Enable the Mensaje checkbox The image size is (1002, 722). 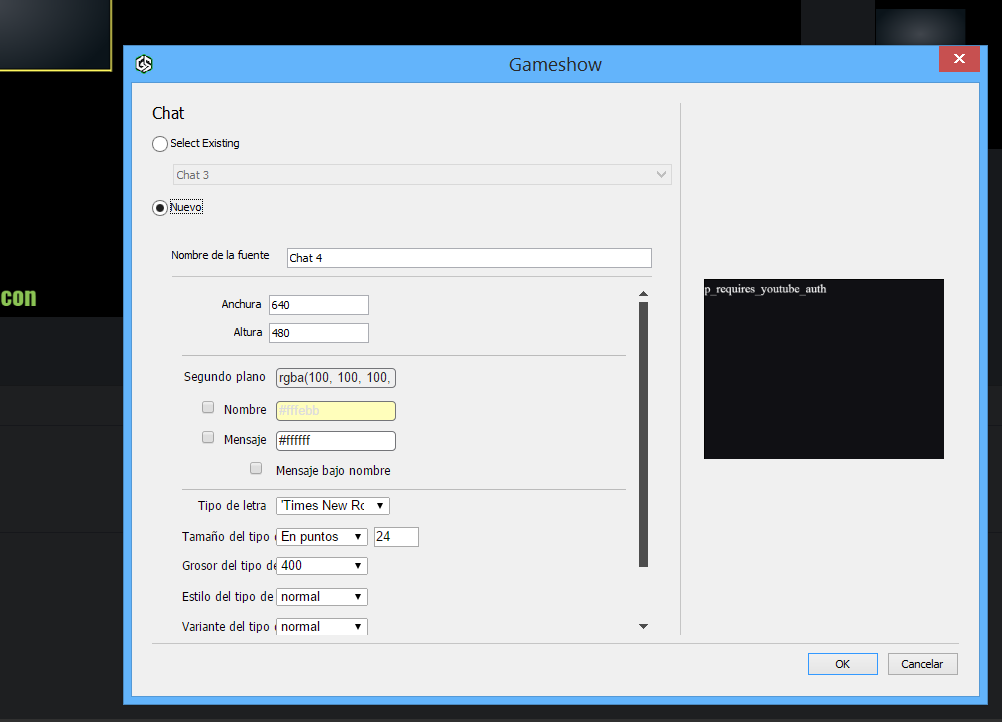point(208,437)
